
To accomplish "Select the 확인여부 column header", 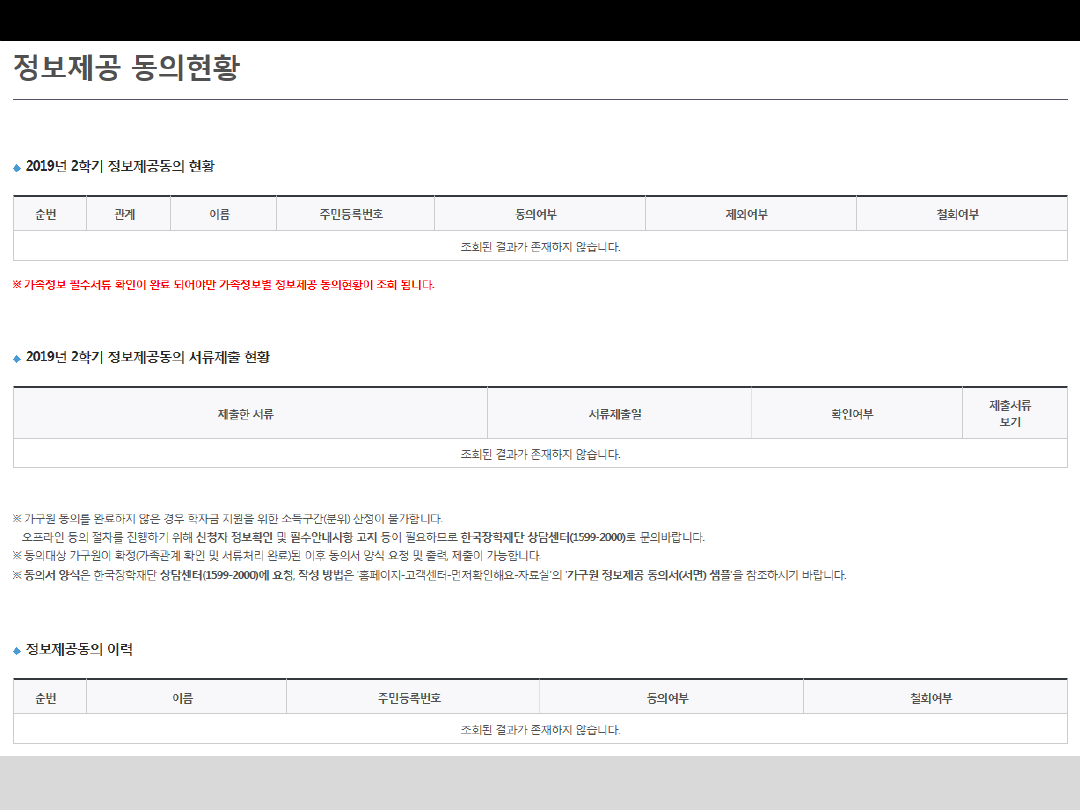I will click(x=845, y=414).
